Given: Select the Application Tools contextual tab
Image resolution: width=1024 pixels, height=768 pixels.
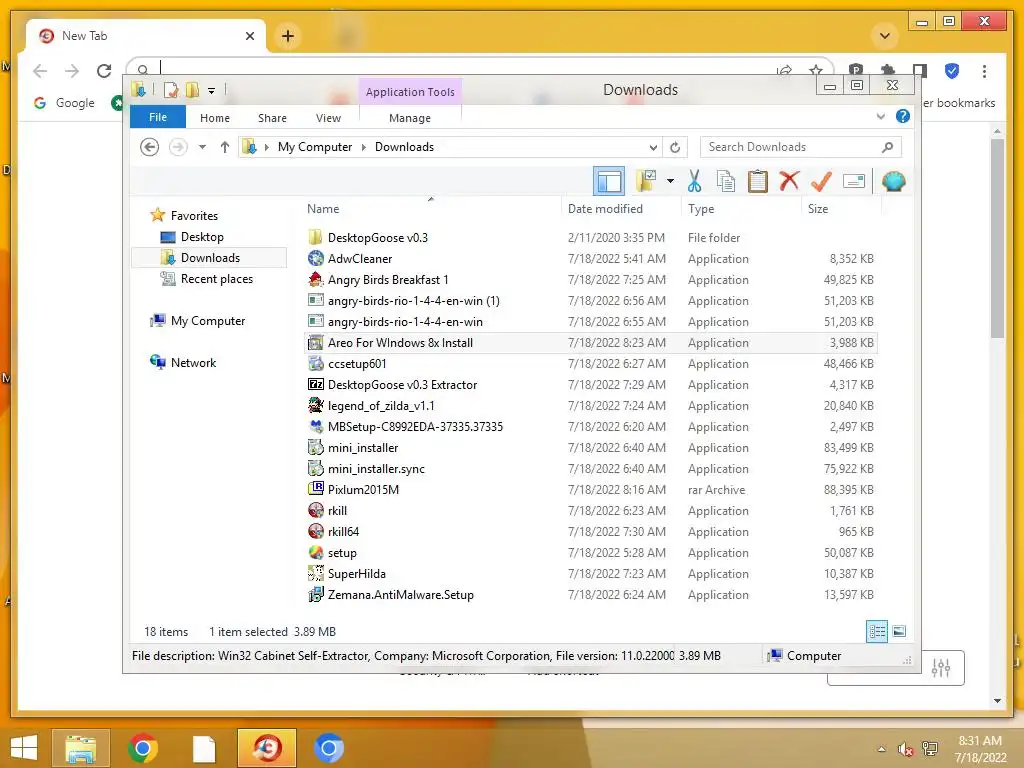Looking at the screenshot, I should coord(410,92).
